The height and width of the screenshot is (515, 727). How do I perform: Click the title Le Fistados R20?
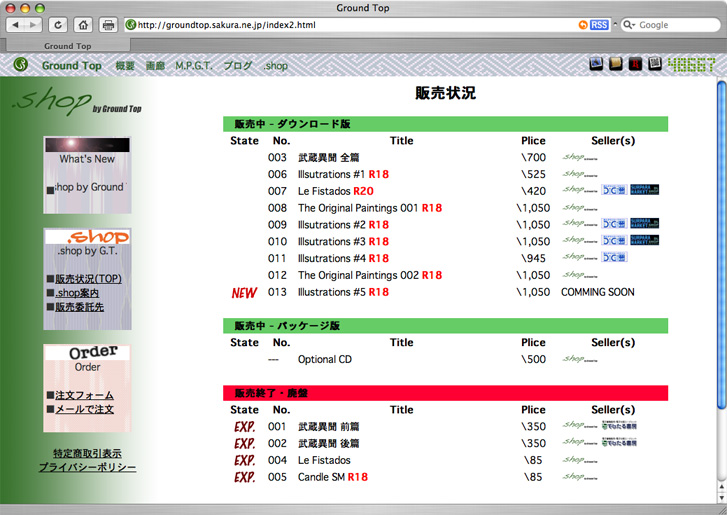[336, 191]
